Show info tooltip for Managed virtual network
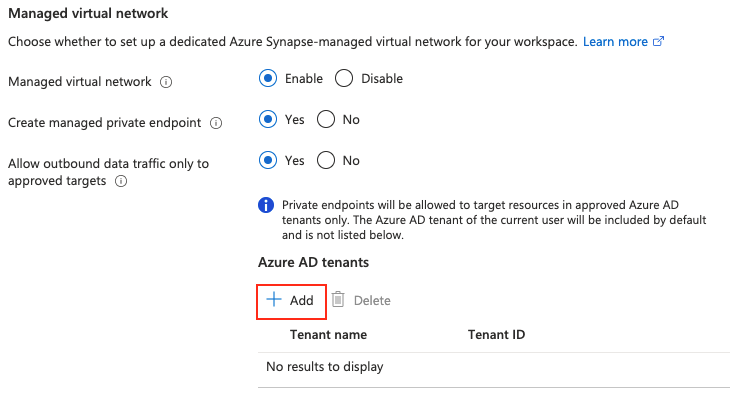Viewport: 745px width, 404px height. (x=166, y=82)
